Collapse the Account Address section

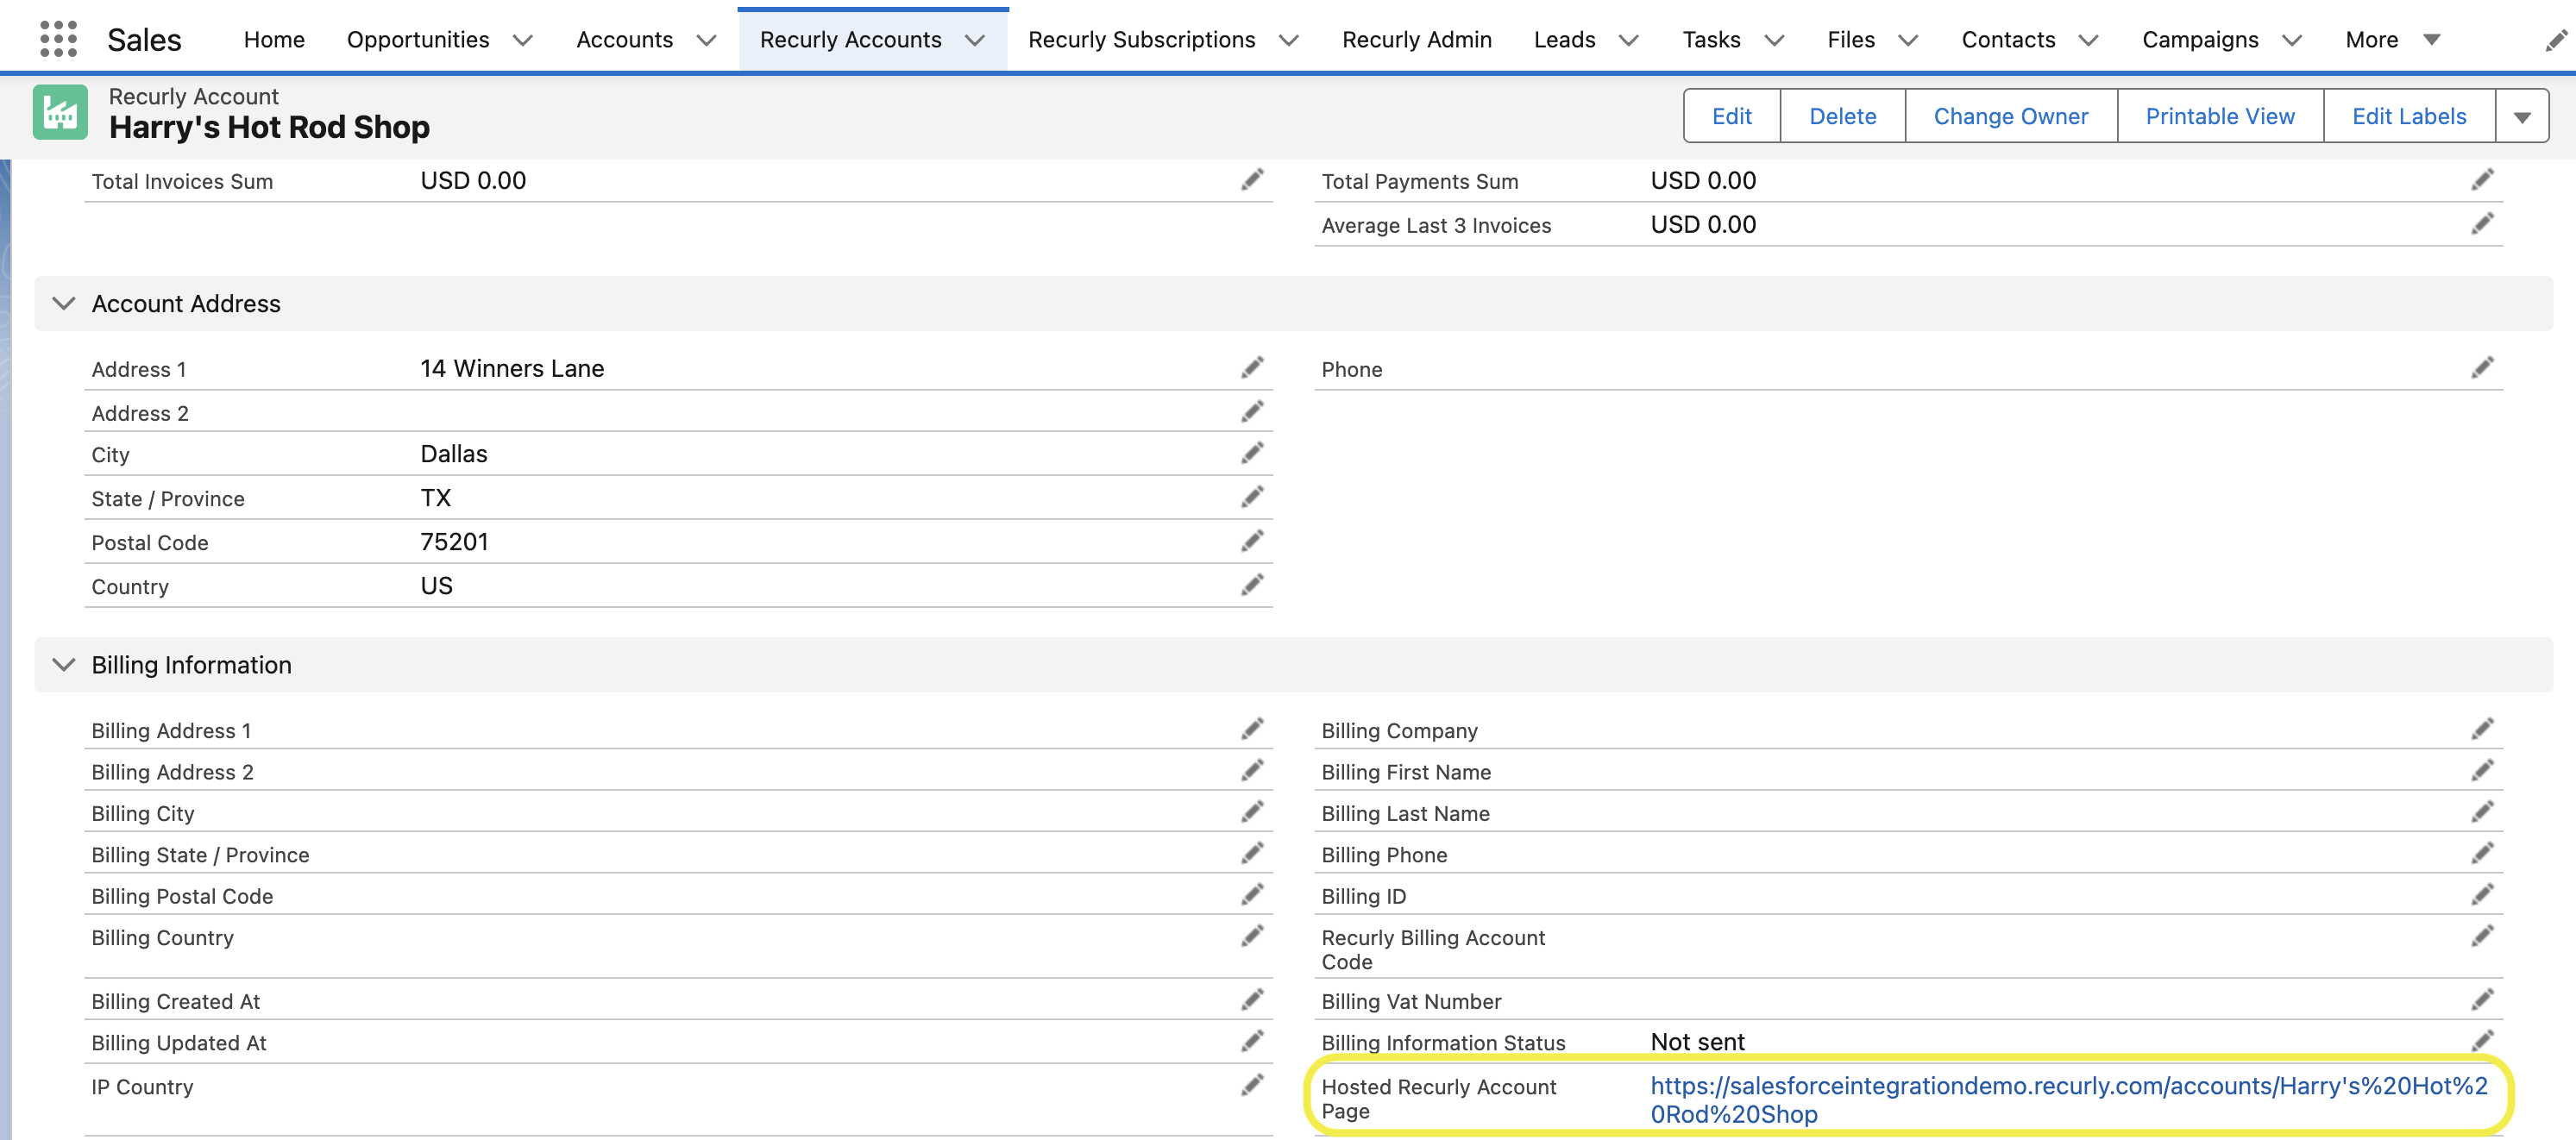63,304
